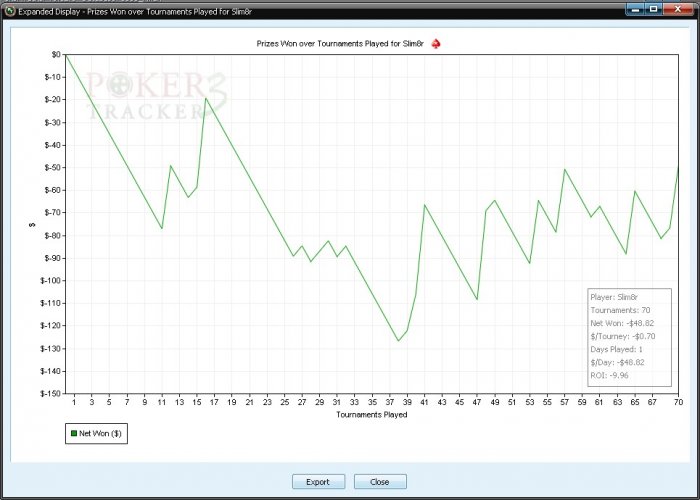Screen dimensions: 700x500
Task: Click the graph spike at tournament 41
Action: 424,205
